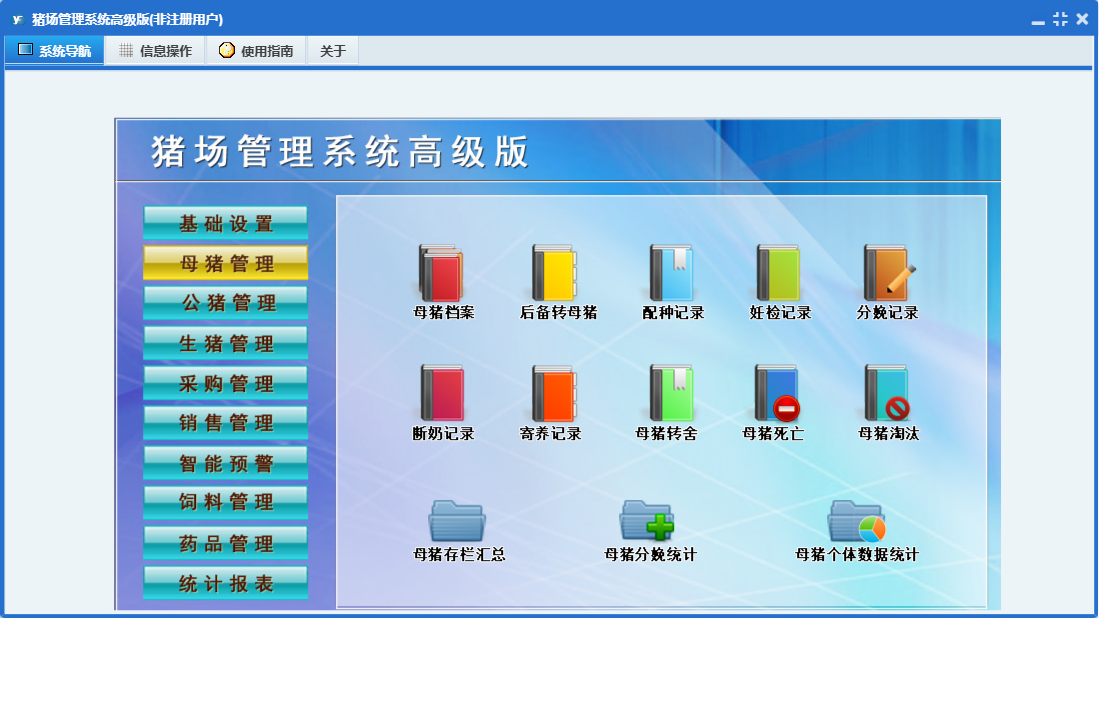This screenshot has width=1099, height=723.
Task: Open the 销售管理 section
Action: [x=226, y=423]
